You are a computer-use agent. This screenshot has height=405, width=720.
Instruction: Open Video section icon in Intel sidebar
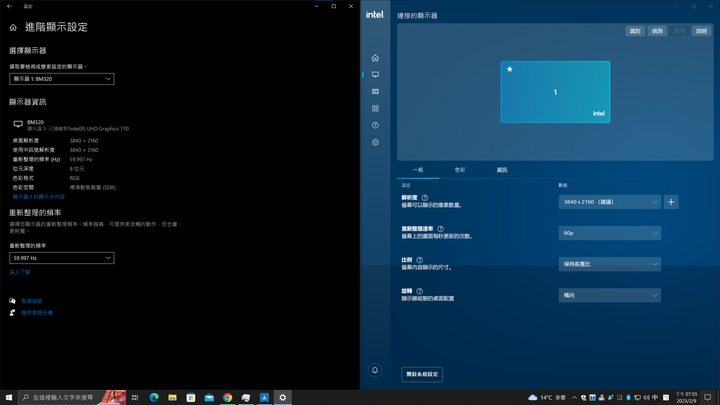(x=375, y=91)
